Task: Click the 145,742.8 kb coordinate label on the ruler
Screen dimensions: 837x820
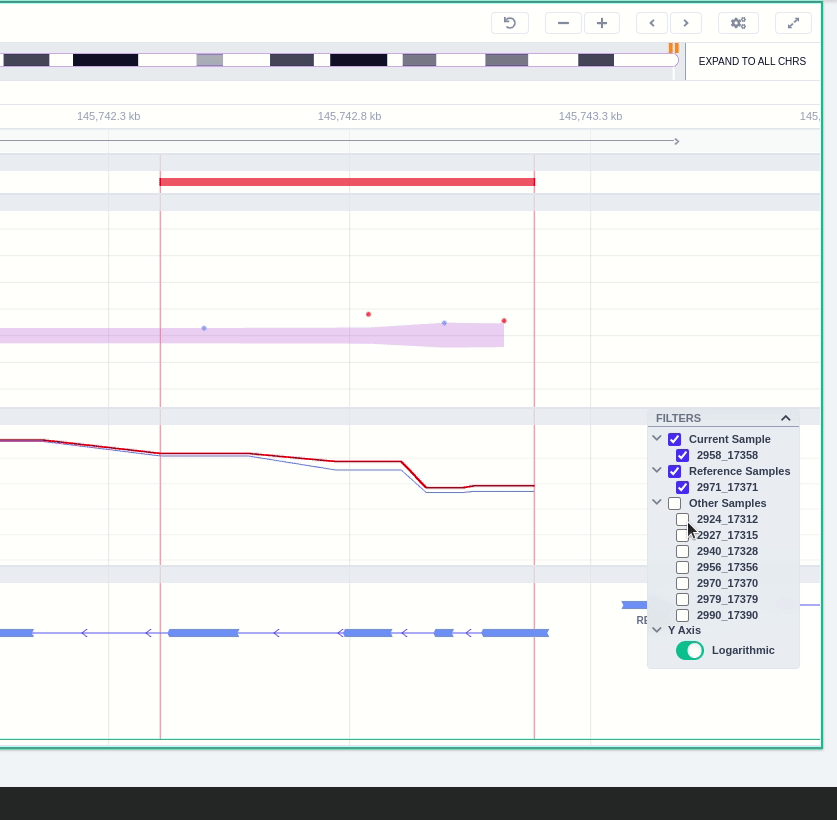Action: 349,116
